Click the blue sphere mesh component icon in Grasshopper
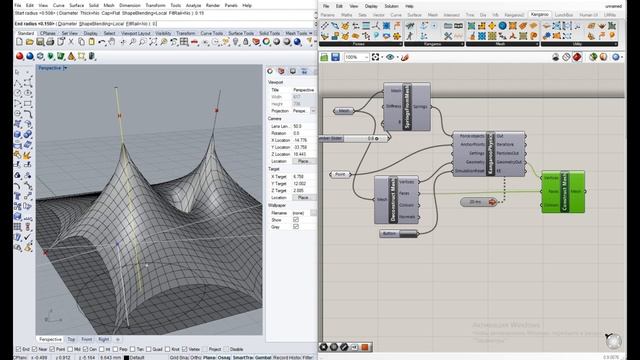Image resolution: width=640 pixels, height=360 pixels. [502, 26]
